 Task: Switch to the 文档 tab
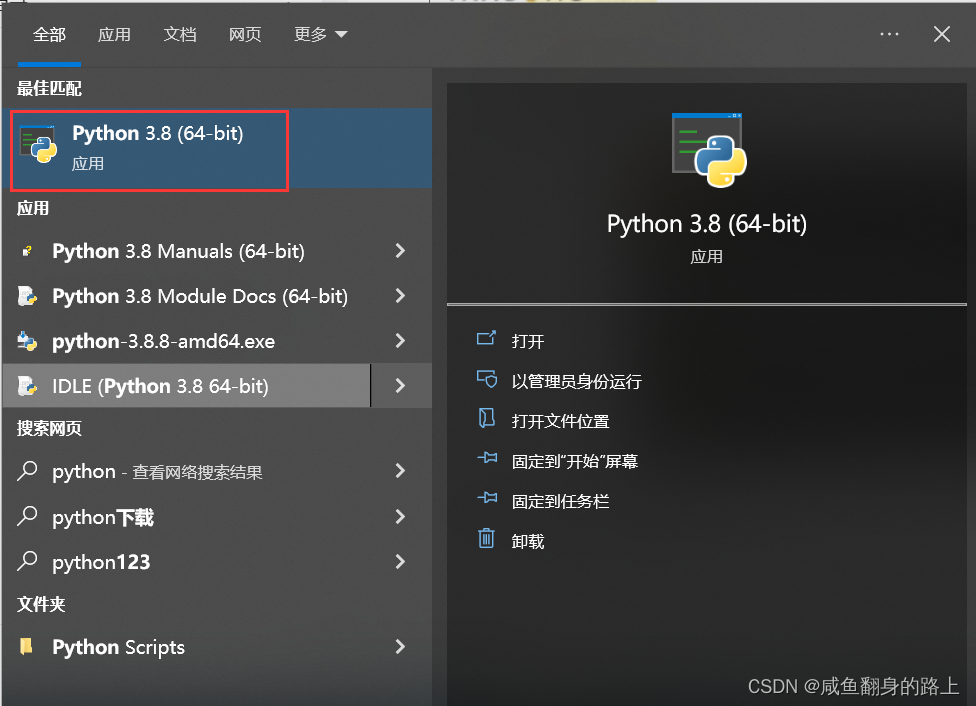pos(180,33)
